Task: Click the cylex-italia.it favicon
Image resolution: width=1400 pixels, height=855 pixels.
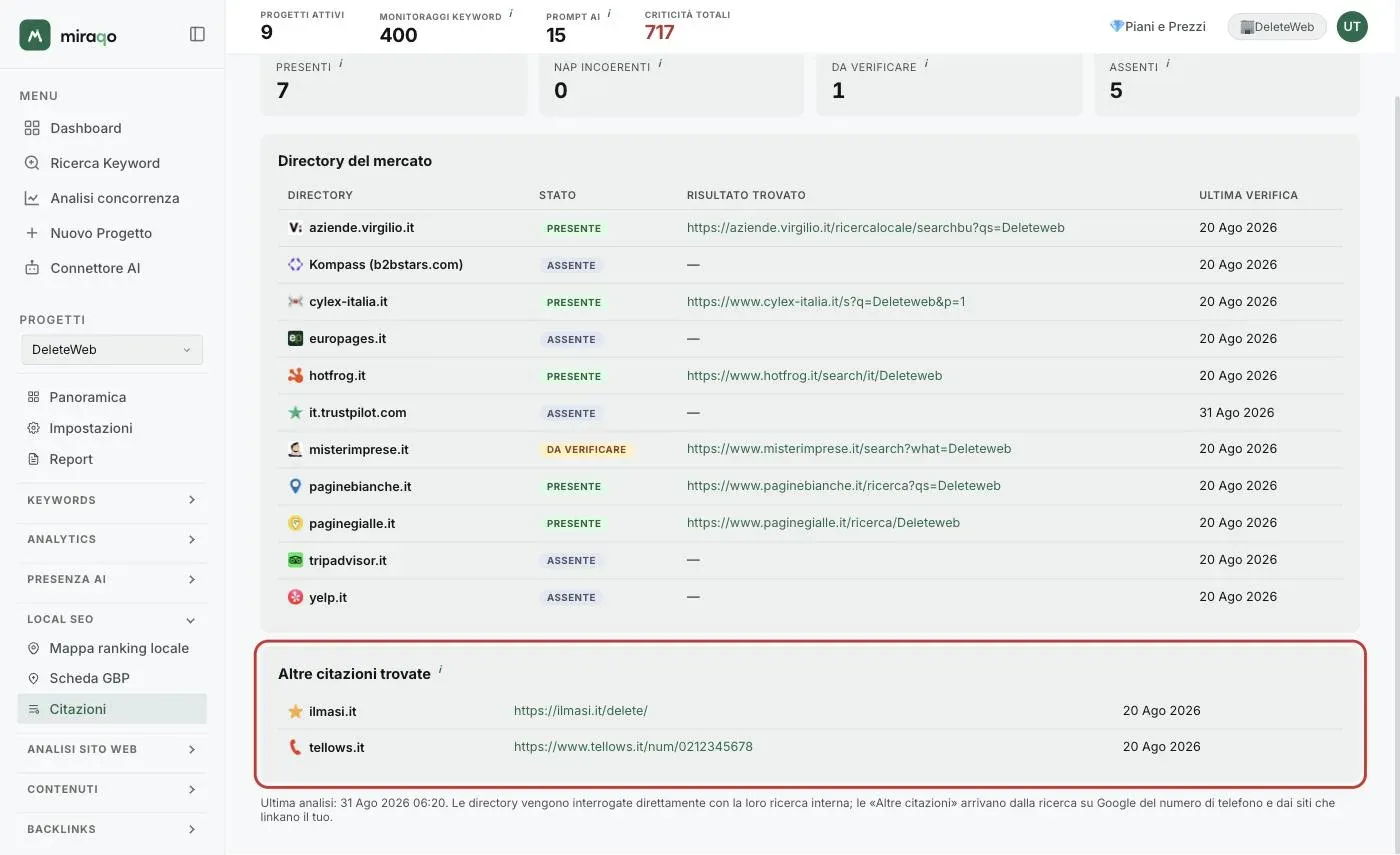Action: pyautogui.click(x=295, y=302)
